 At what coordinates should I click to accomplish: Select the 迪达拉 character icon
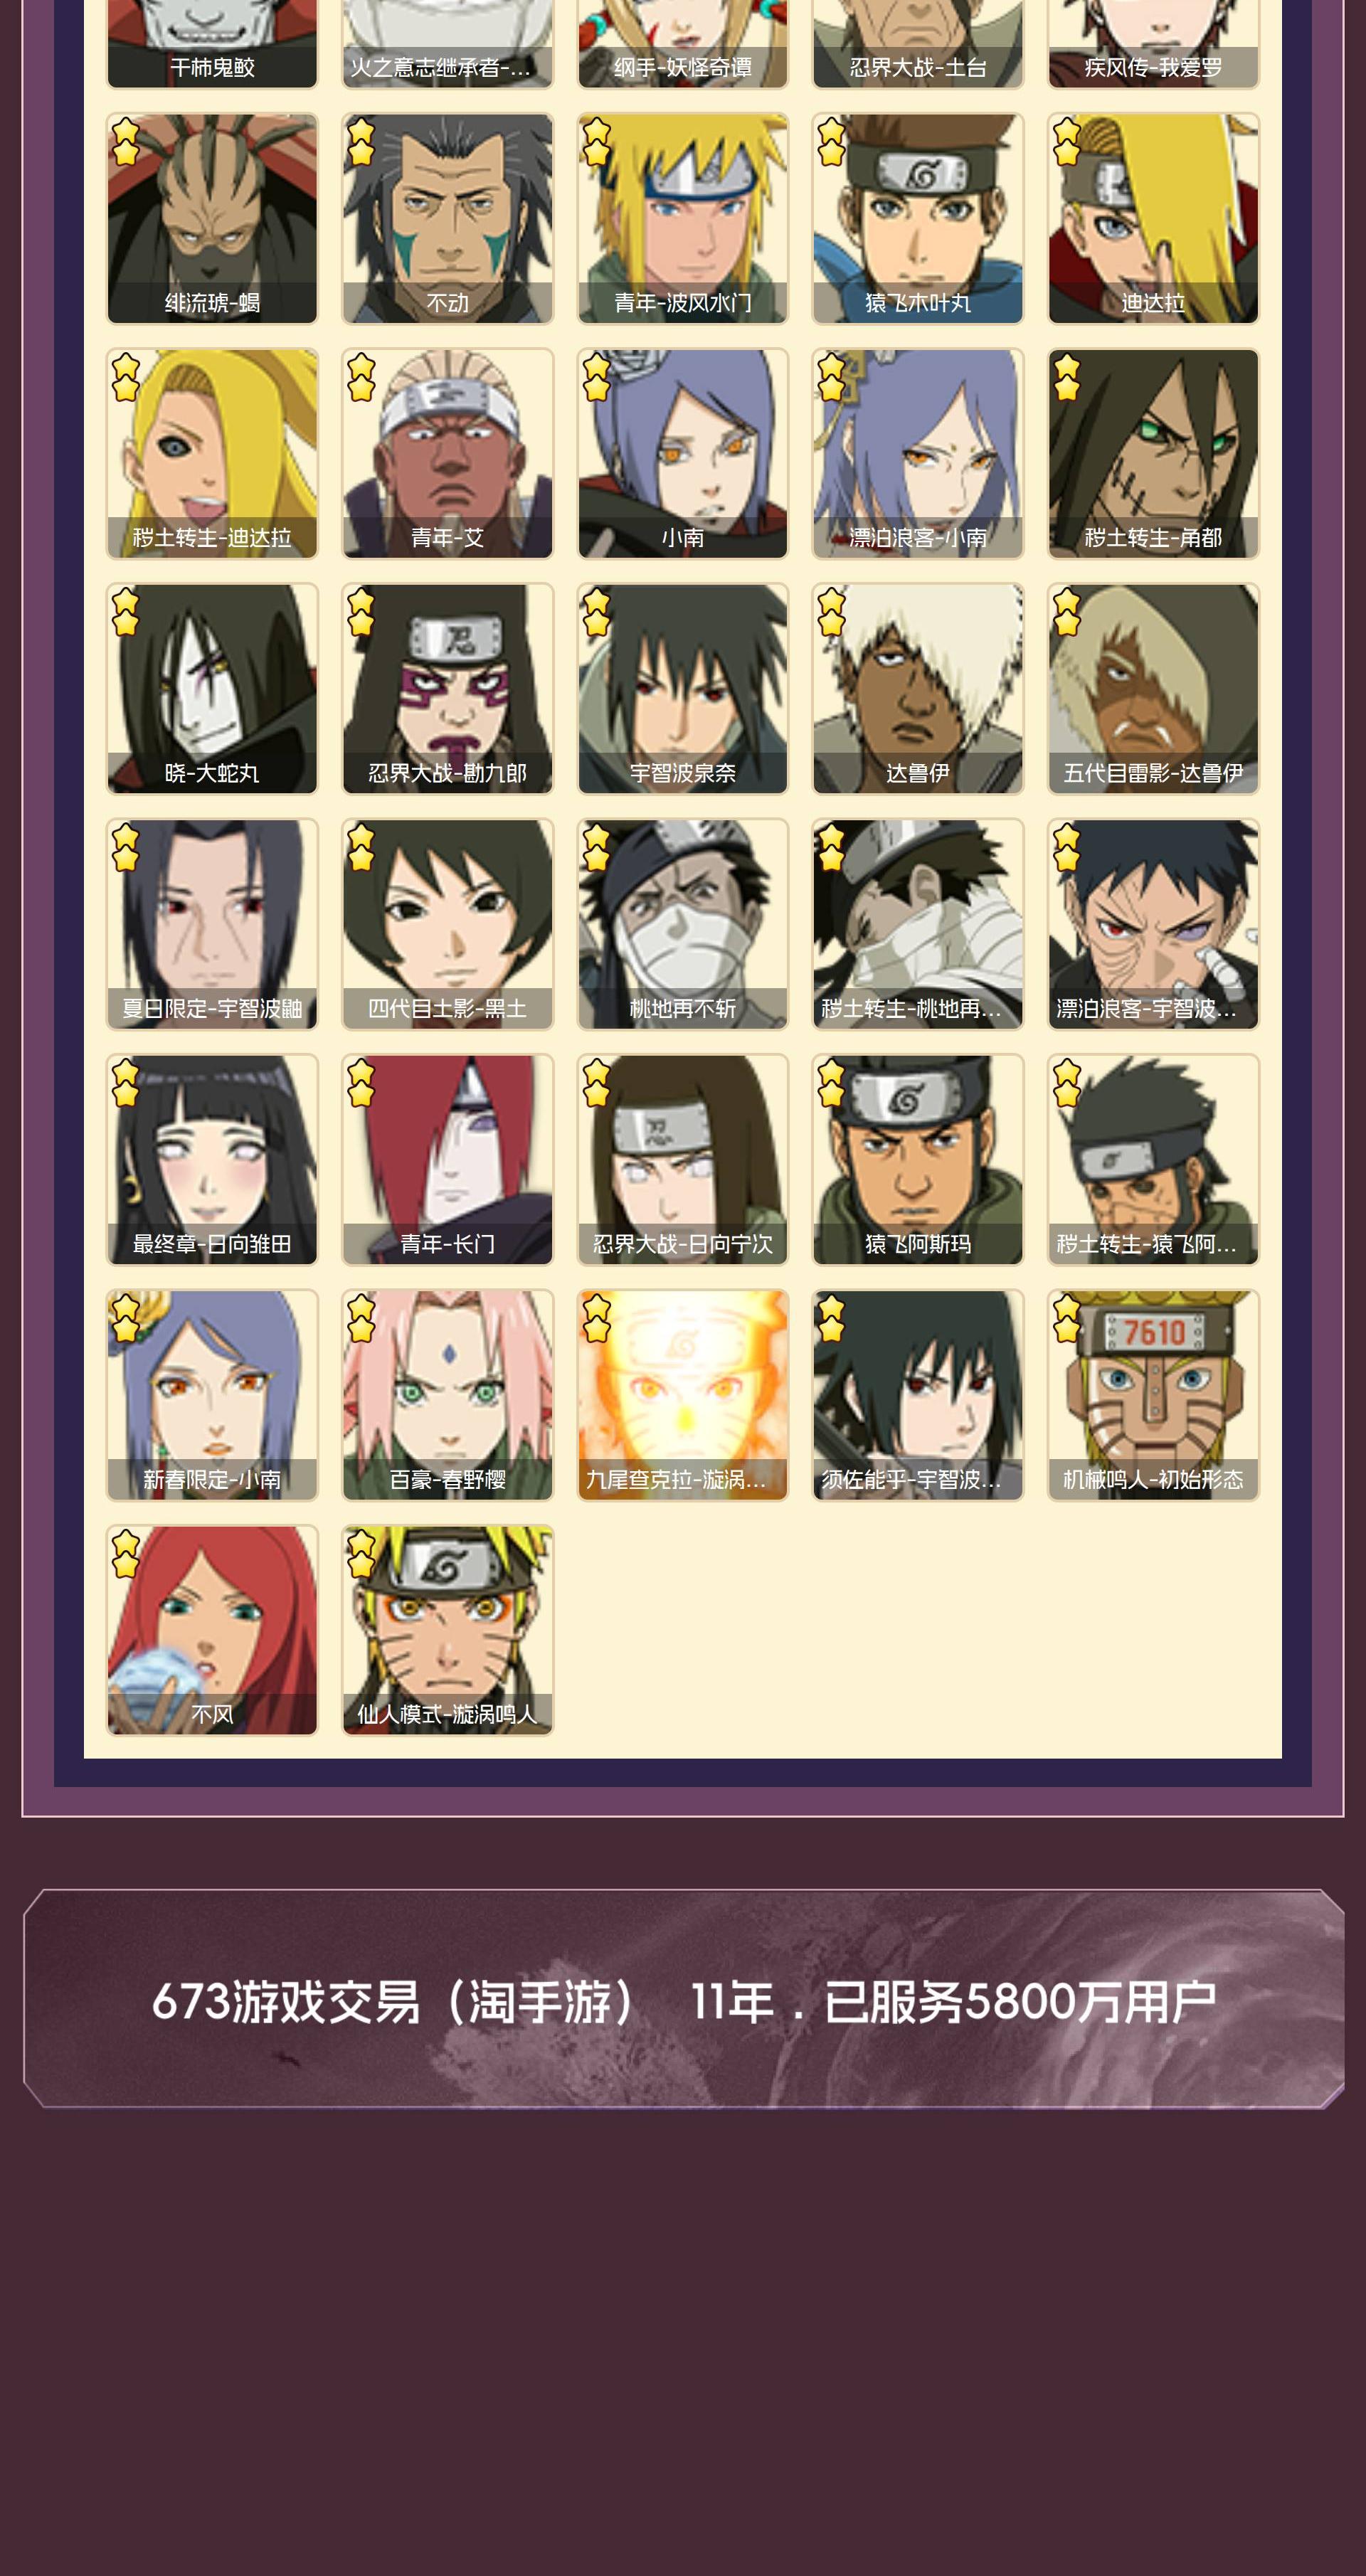(x=1153, y=218)
